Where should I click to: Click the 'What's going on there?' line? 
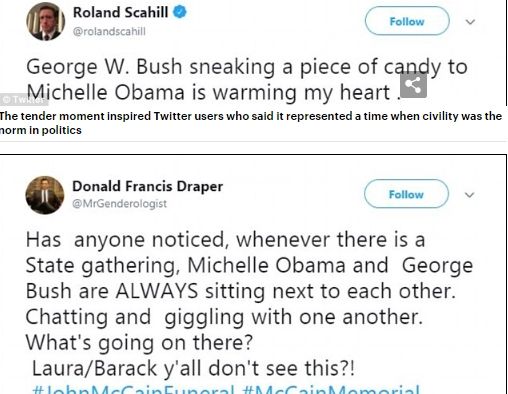[x=139, y=343]
